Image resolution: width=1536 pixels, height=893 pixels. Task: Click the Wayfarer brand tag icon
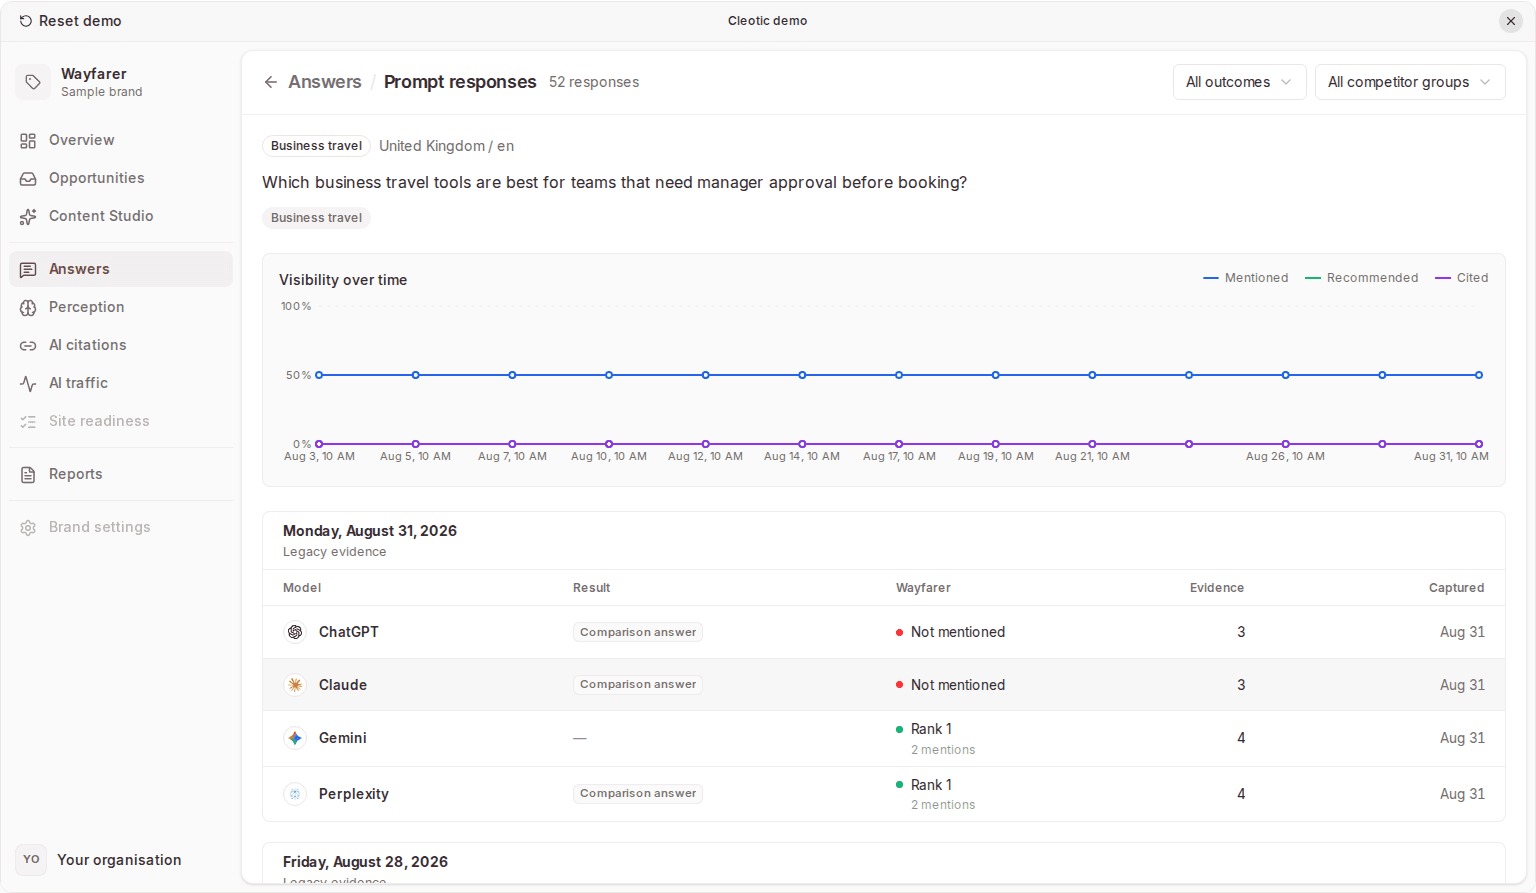pos(33,82)
